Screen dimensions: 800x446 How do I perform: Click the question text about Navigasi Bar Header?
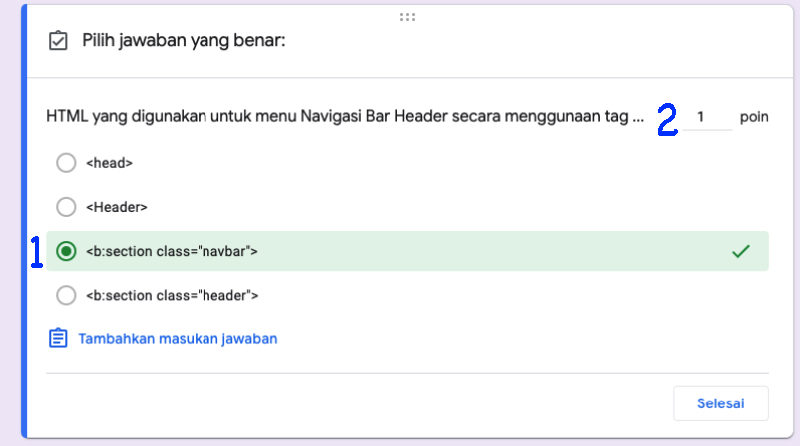click(x=345, y=116)
